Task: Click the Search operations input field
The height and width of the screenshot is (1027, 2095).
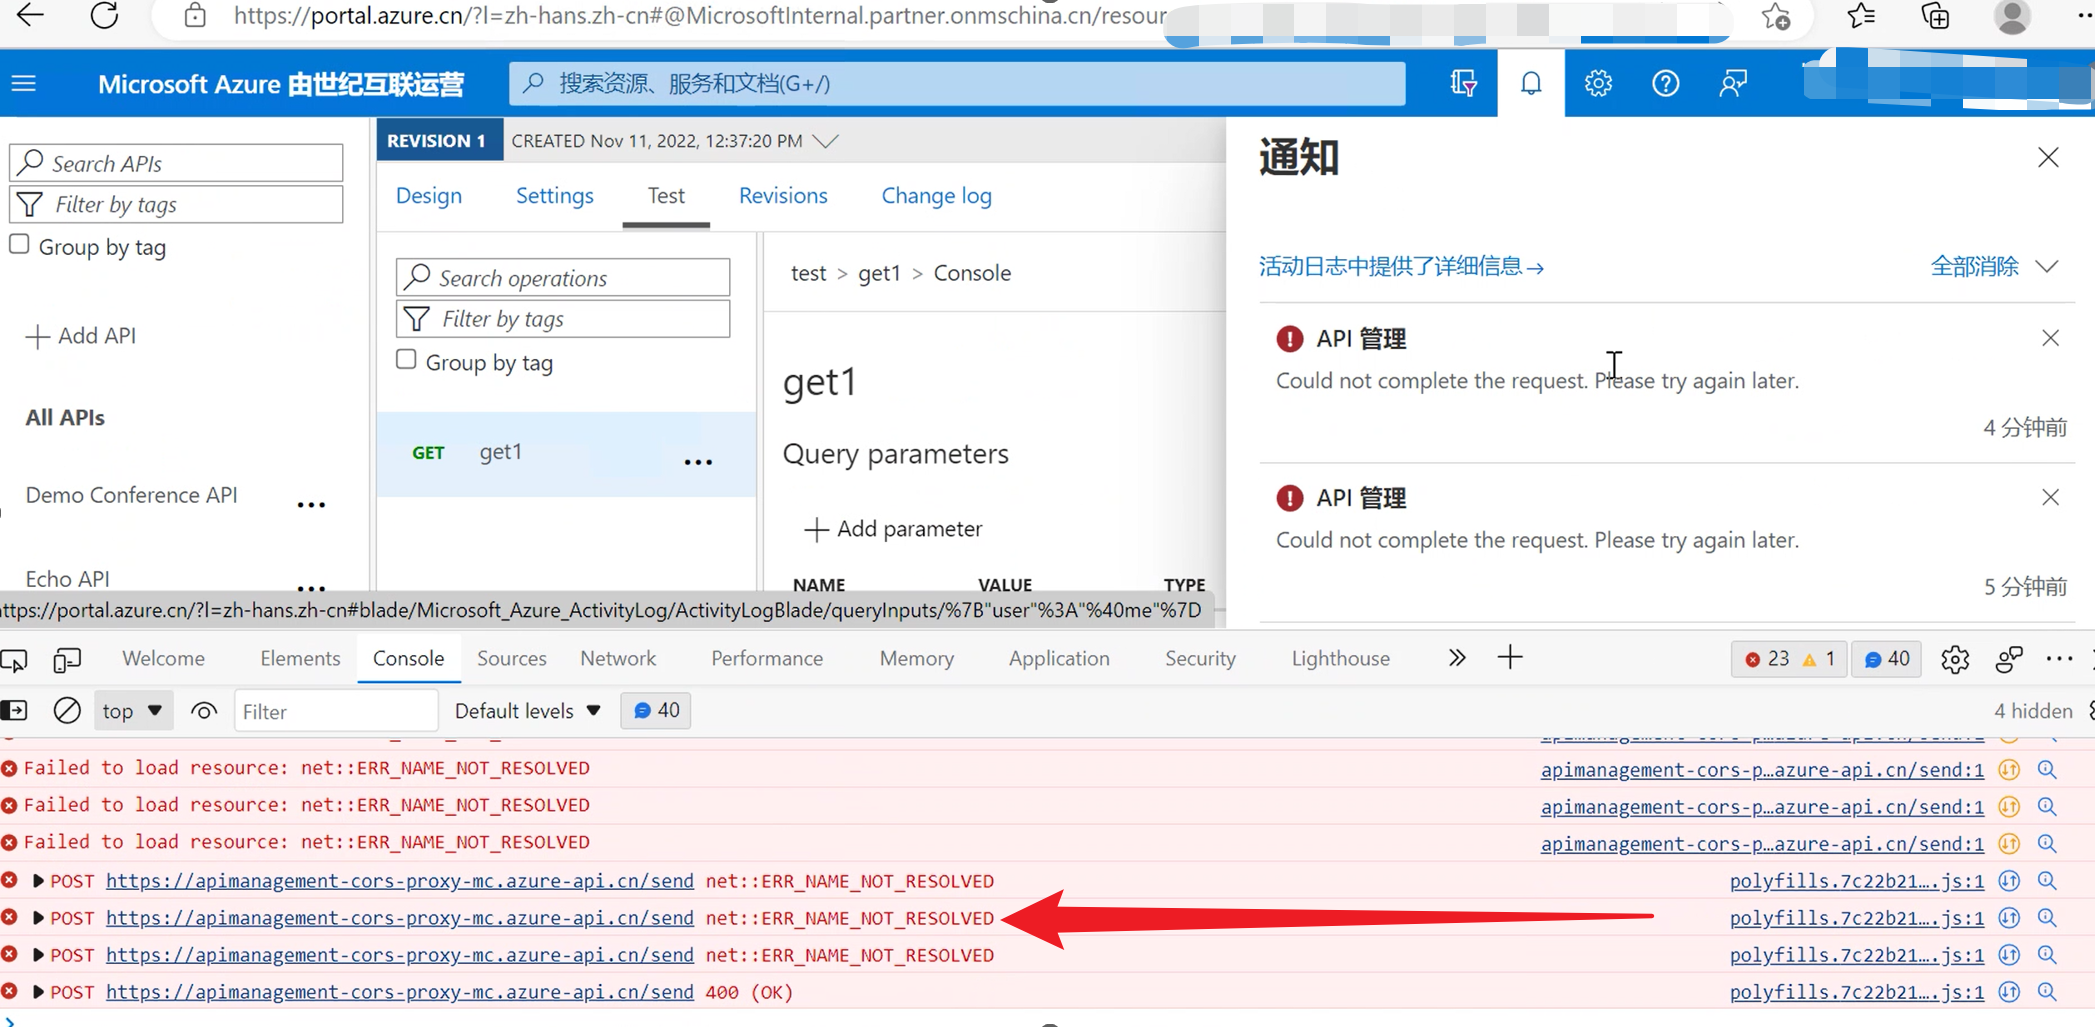Action: [564, 278]
